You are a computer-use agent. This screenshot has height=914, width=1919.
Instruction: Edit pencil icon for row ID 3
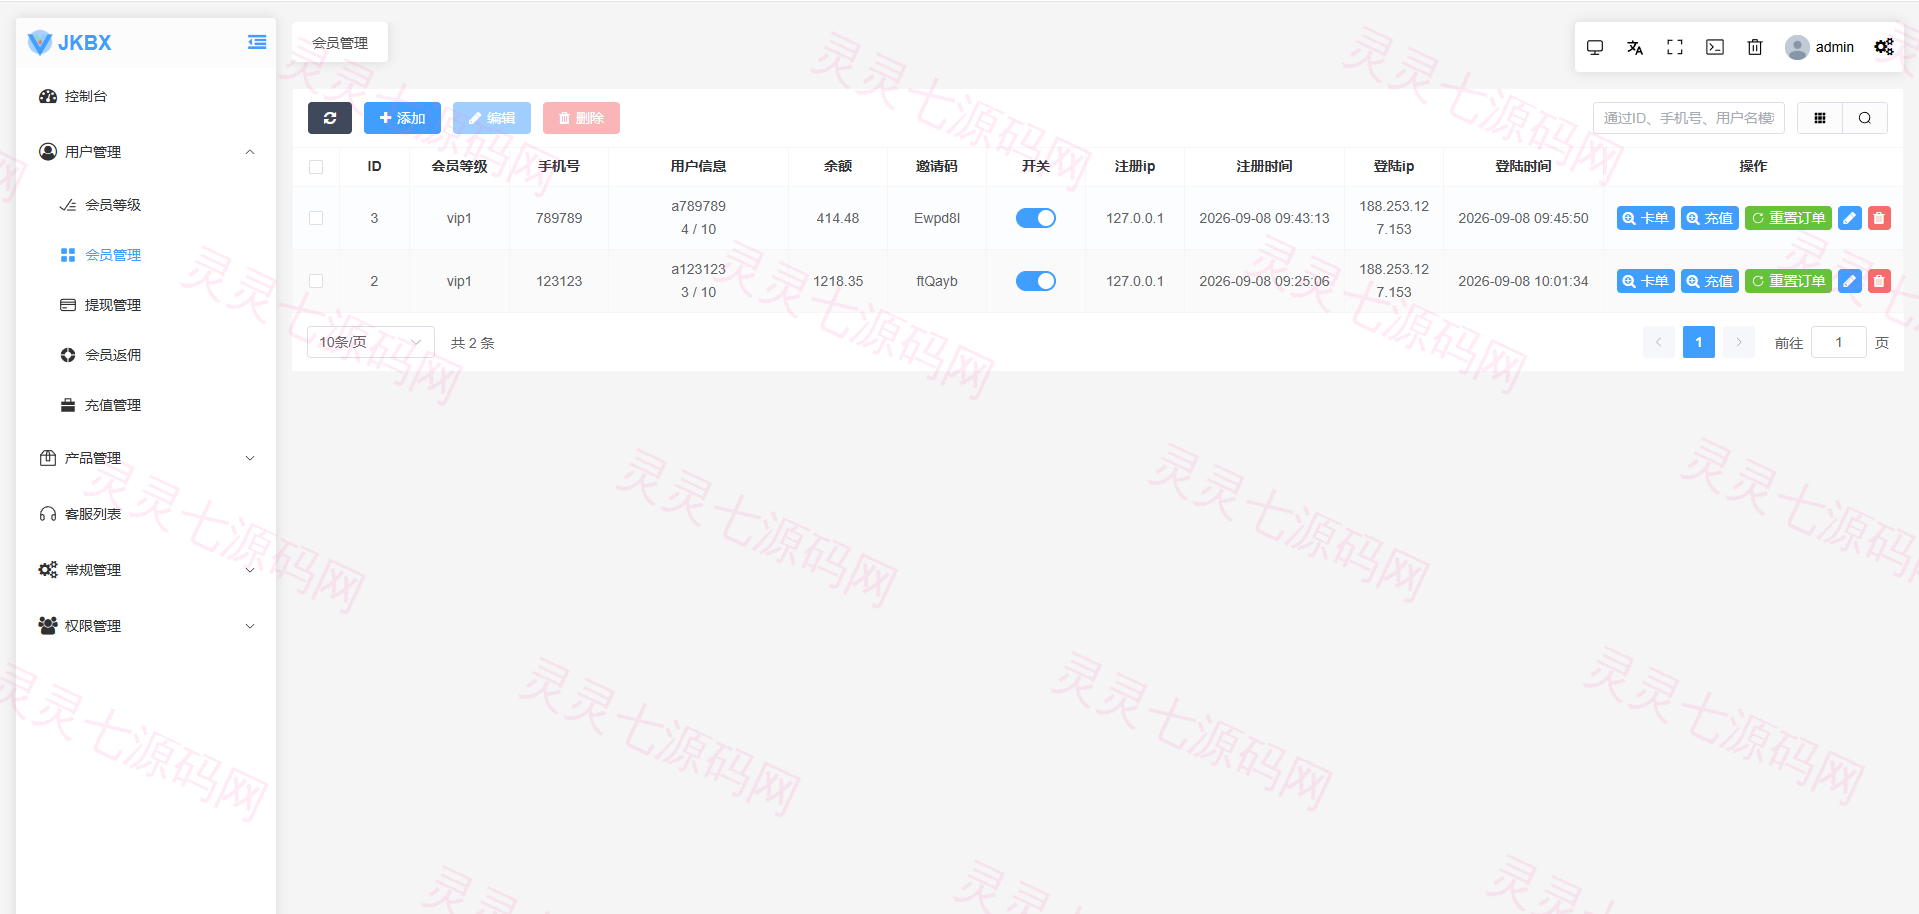click(1850, 218)
